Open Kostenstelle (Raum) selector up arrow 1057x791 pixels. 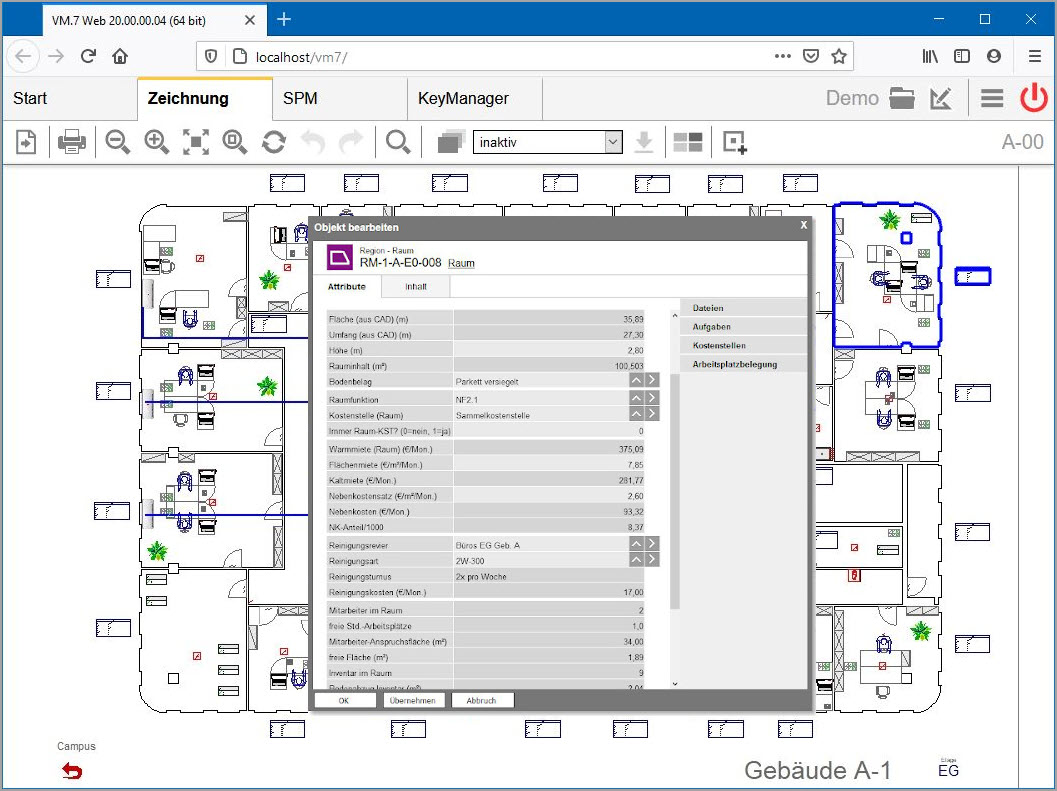click(636, 413)
